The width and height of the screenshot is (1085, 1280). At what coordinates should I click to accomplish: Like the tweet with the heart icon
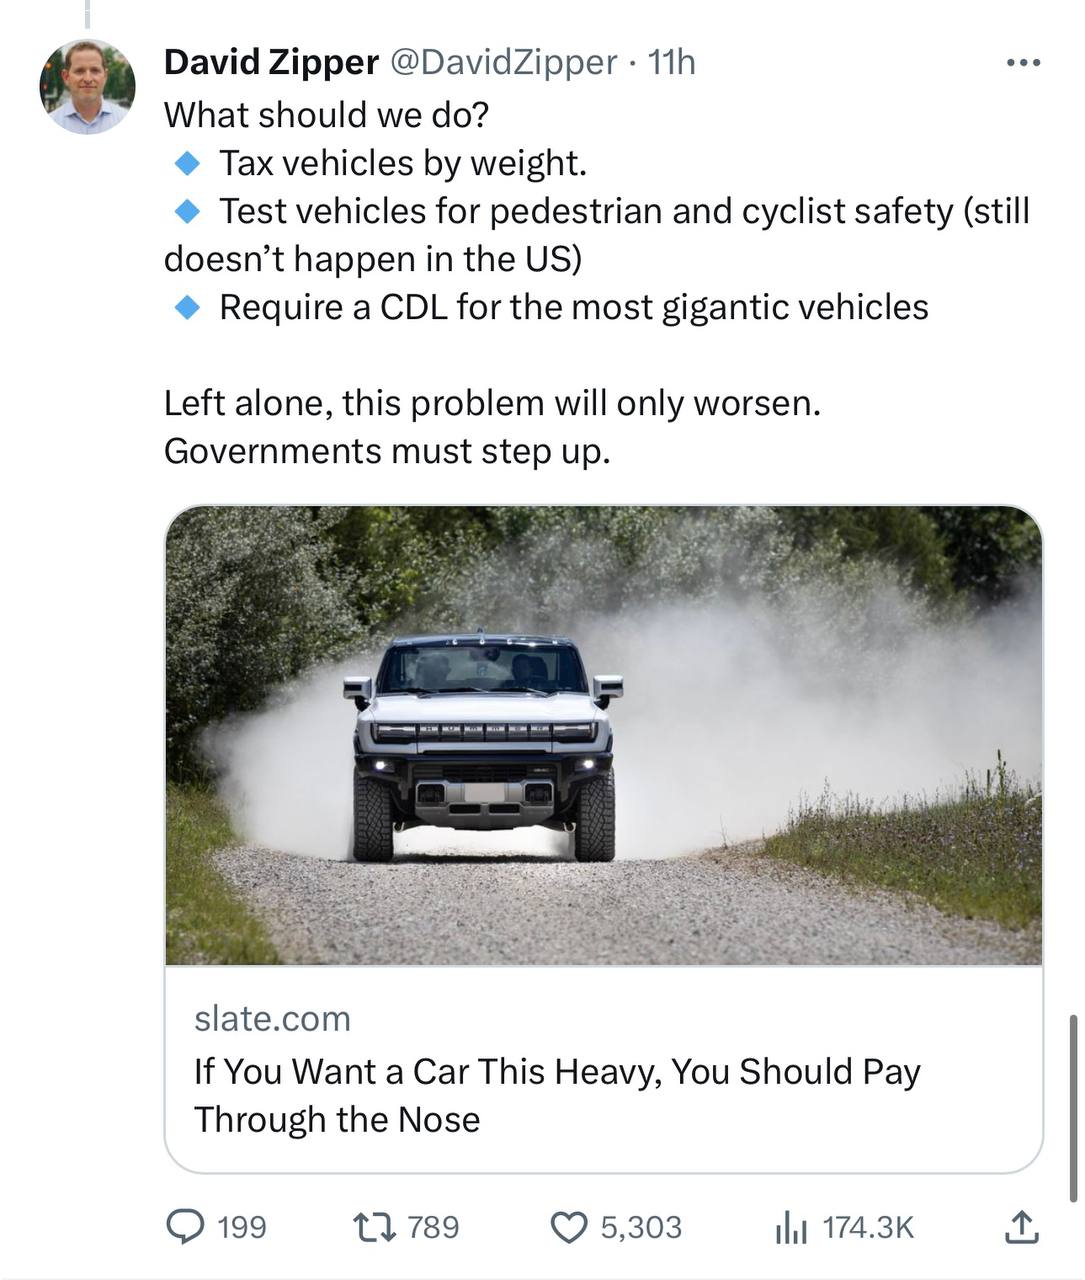pos(570,1228)
